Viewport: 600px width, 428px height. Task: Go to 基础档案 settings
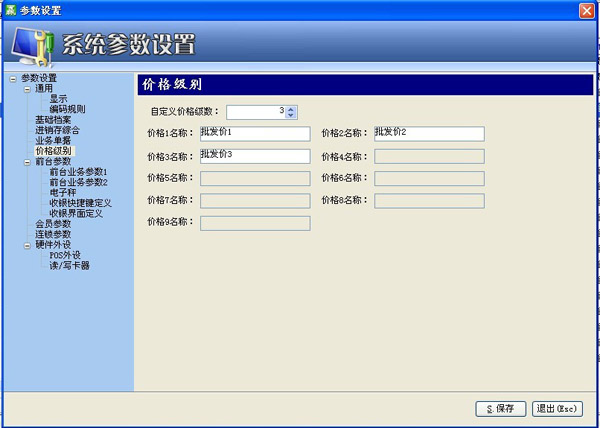click(53, 119)
